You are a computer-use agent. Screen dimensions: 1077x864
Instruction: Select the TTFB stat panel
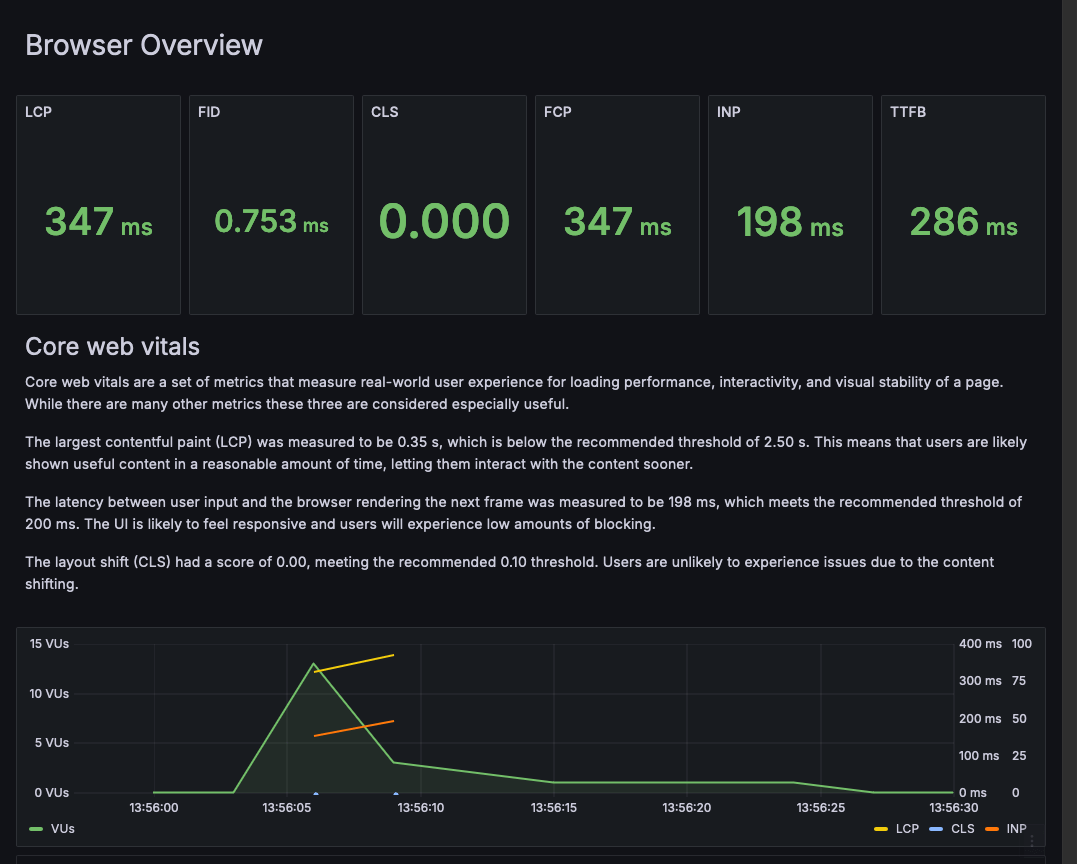tap(962, 204)
